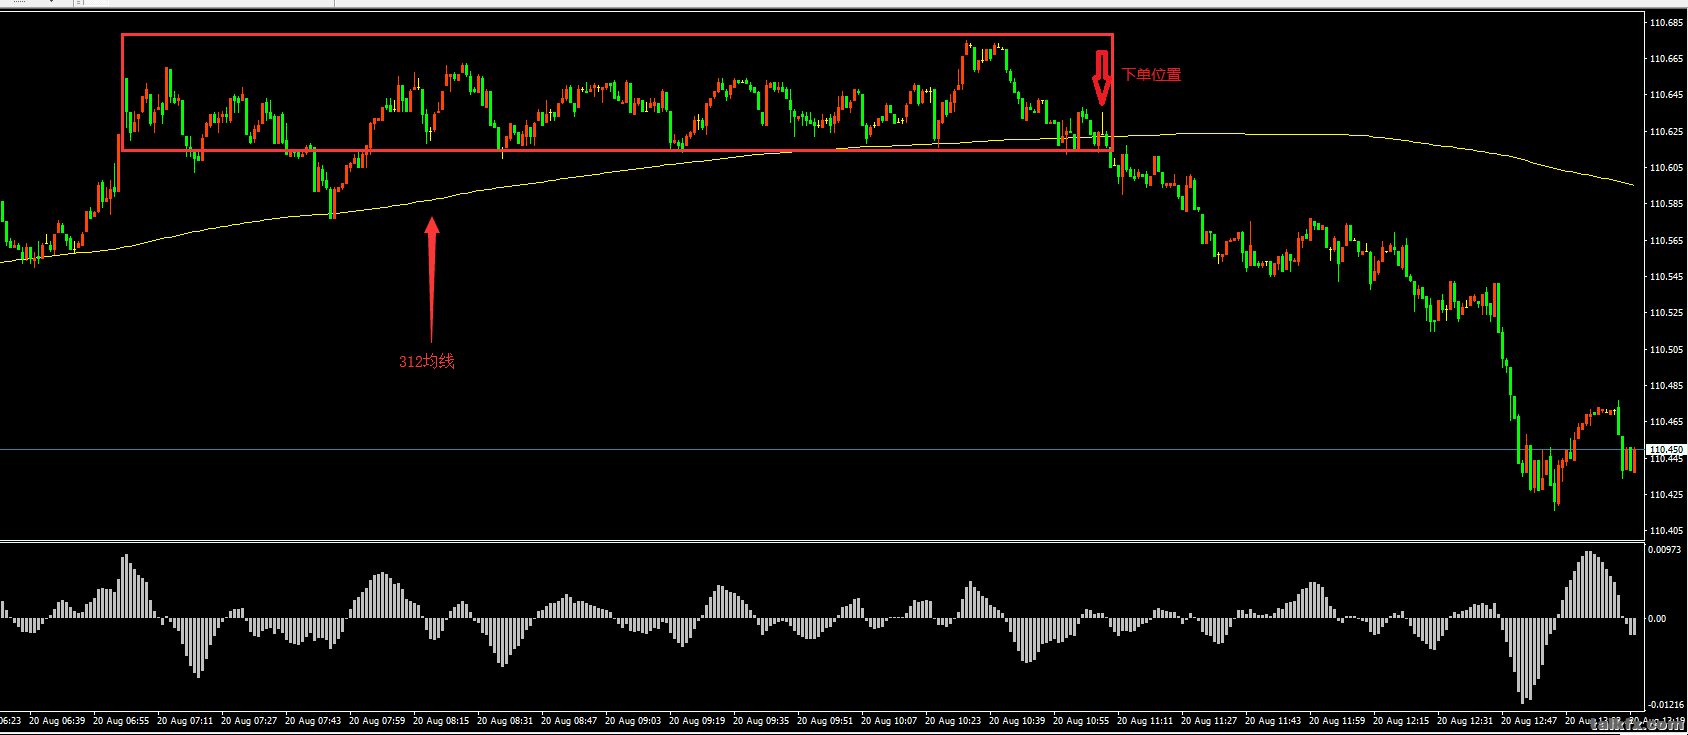The width and height of the screenshot is (1688, 735).
Task: Click the 110.485 price axis label
Action: point(1666,386)
